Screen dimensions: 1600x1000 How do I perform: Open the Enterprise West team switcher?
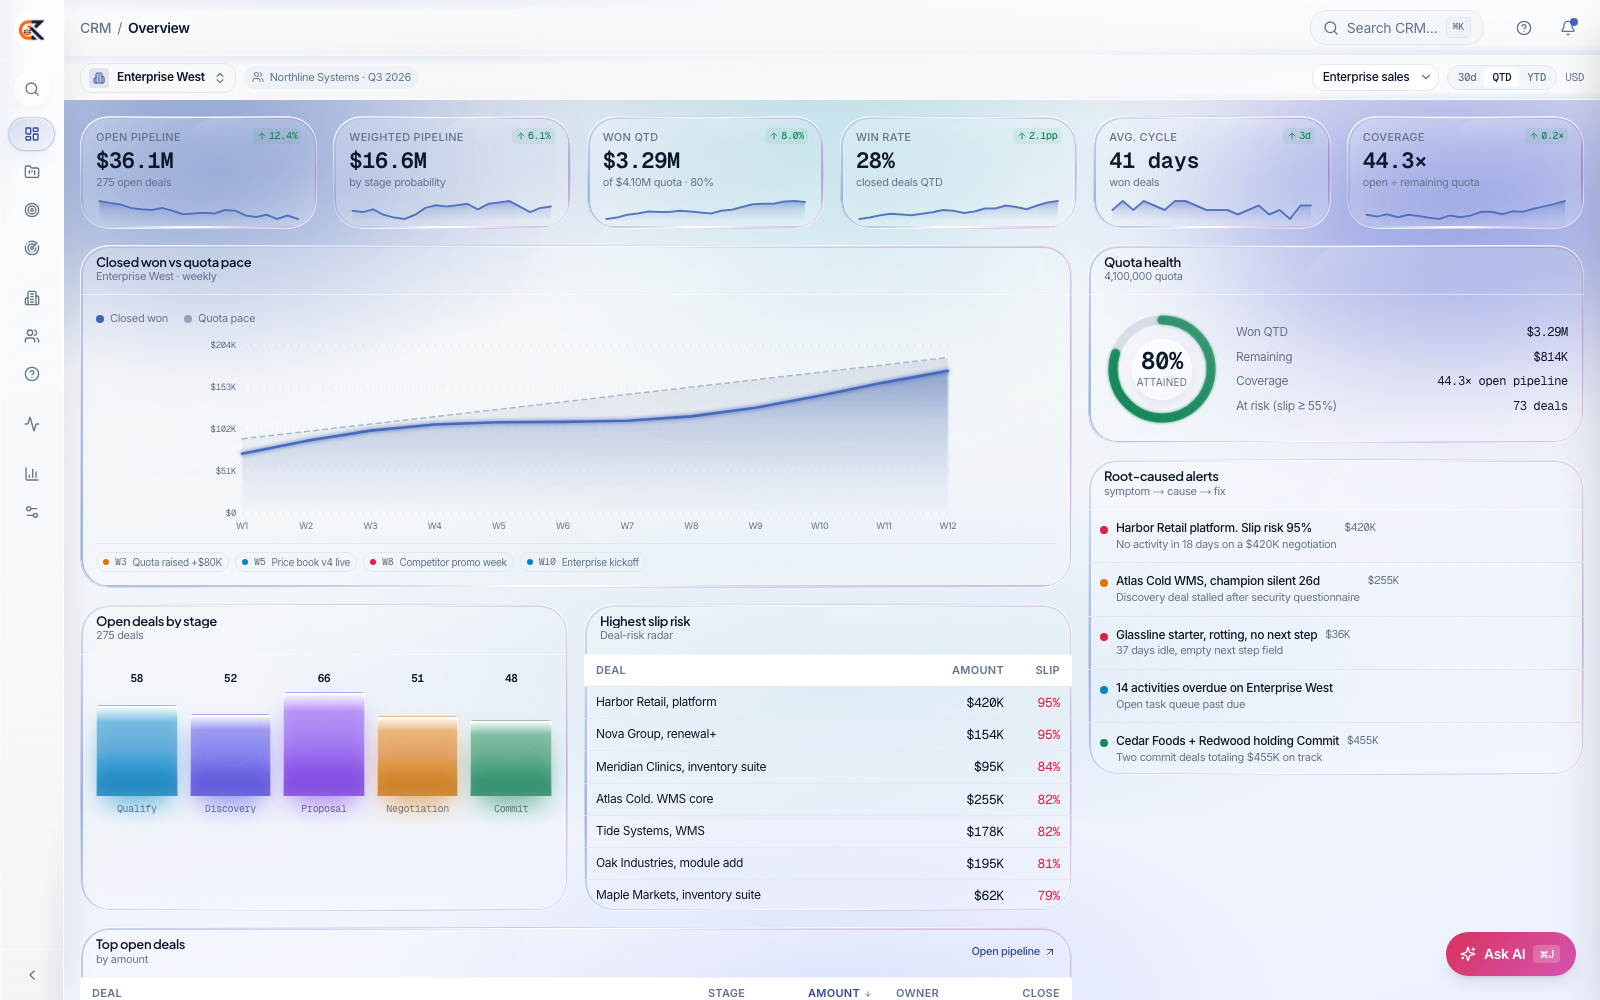pos(158,77)
